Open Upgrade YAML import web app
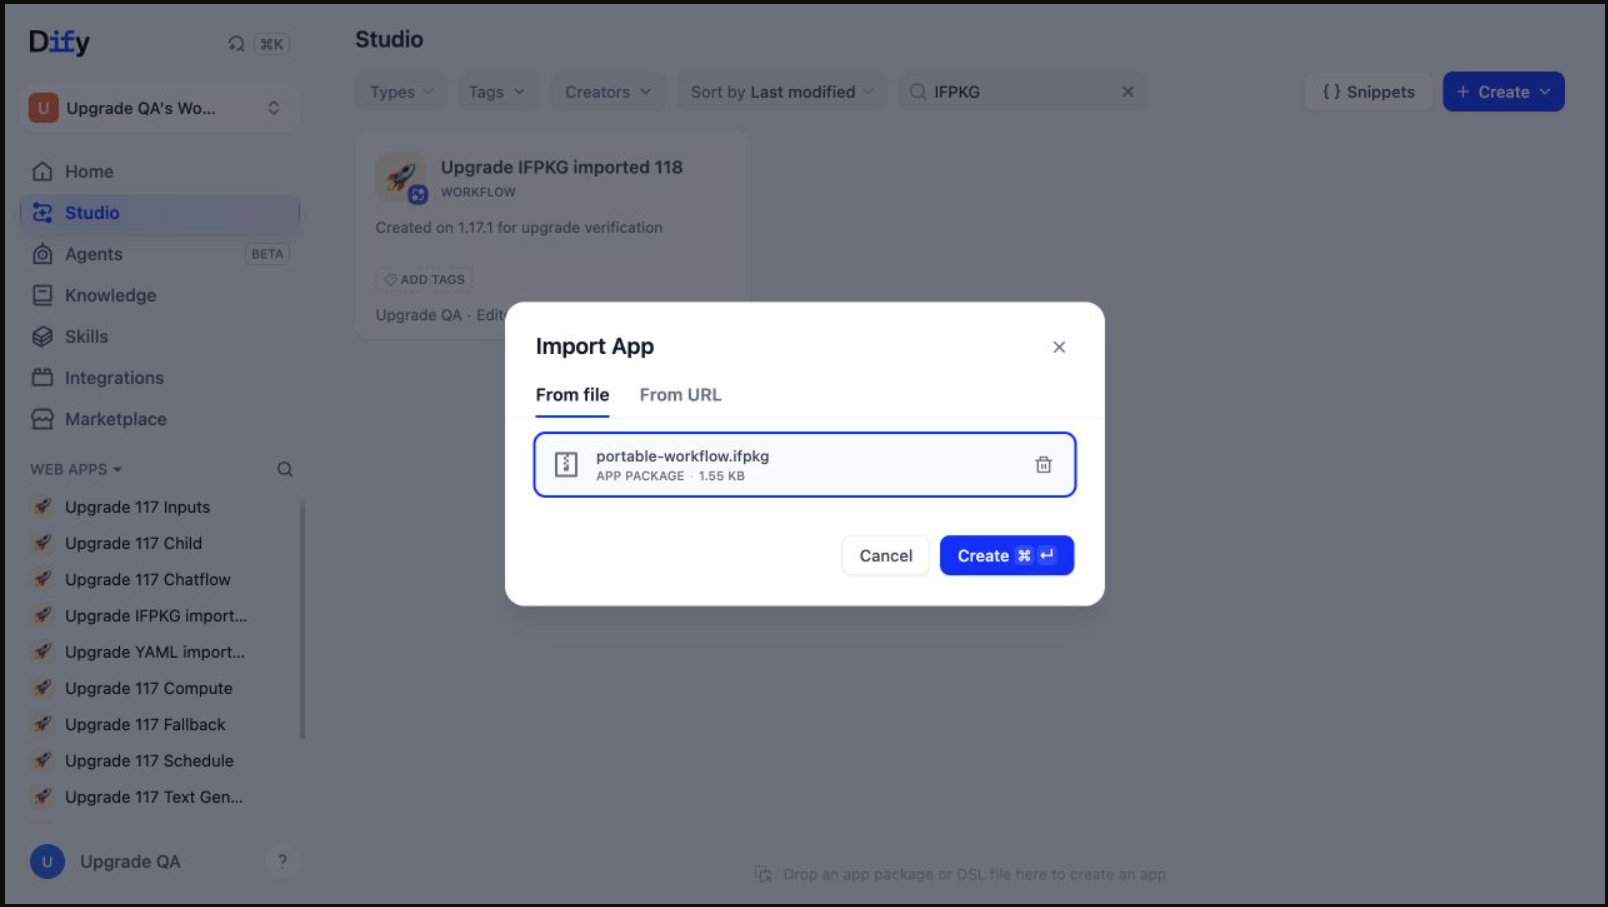This screenshot has height=907, width=1608. pyautogui.click(x=160, y=652)
